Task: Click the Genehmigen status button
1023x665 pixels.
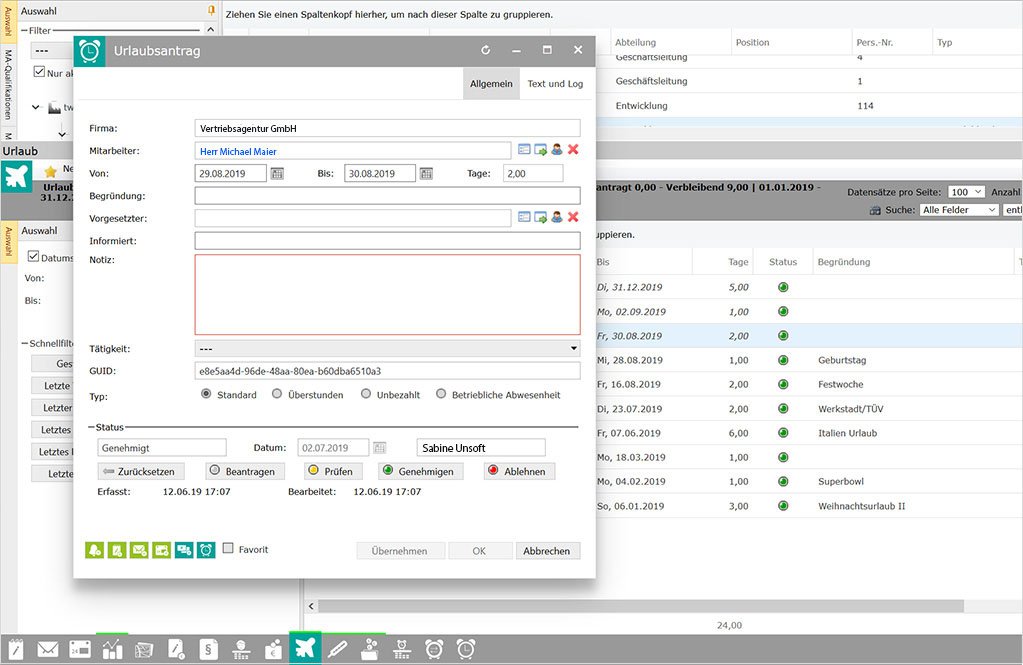Action: (x=421, y=471)
